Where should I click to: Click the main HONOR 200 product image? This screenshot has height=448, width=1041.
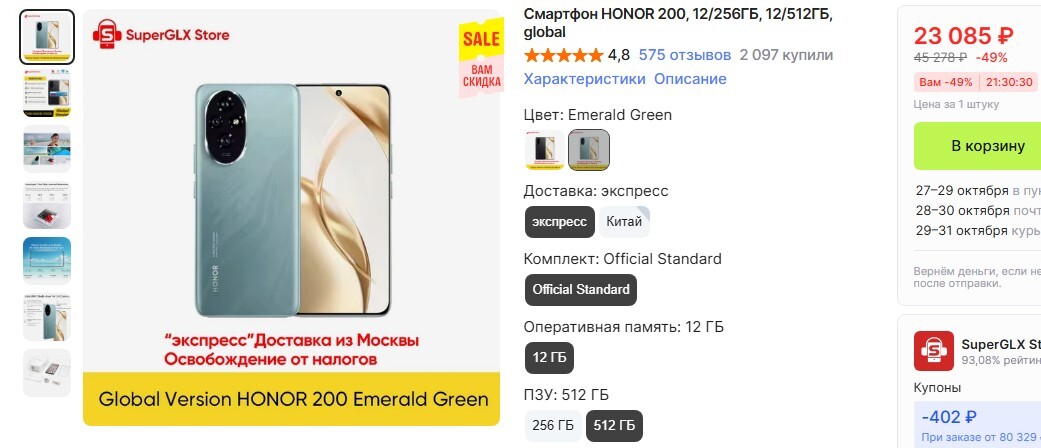click(291, 217)
